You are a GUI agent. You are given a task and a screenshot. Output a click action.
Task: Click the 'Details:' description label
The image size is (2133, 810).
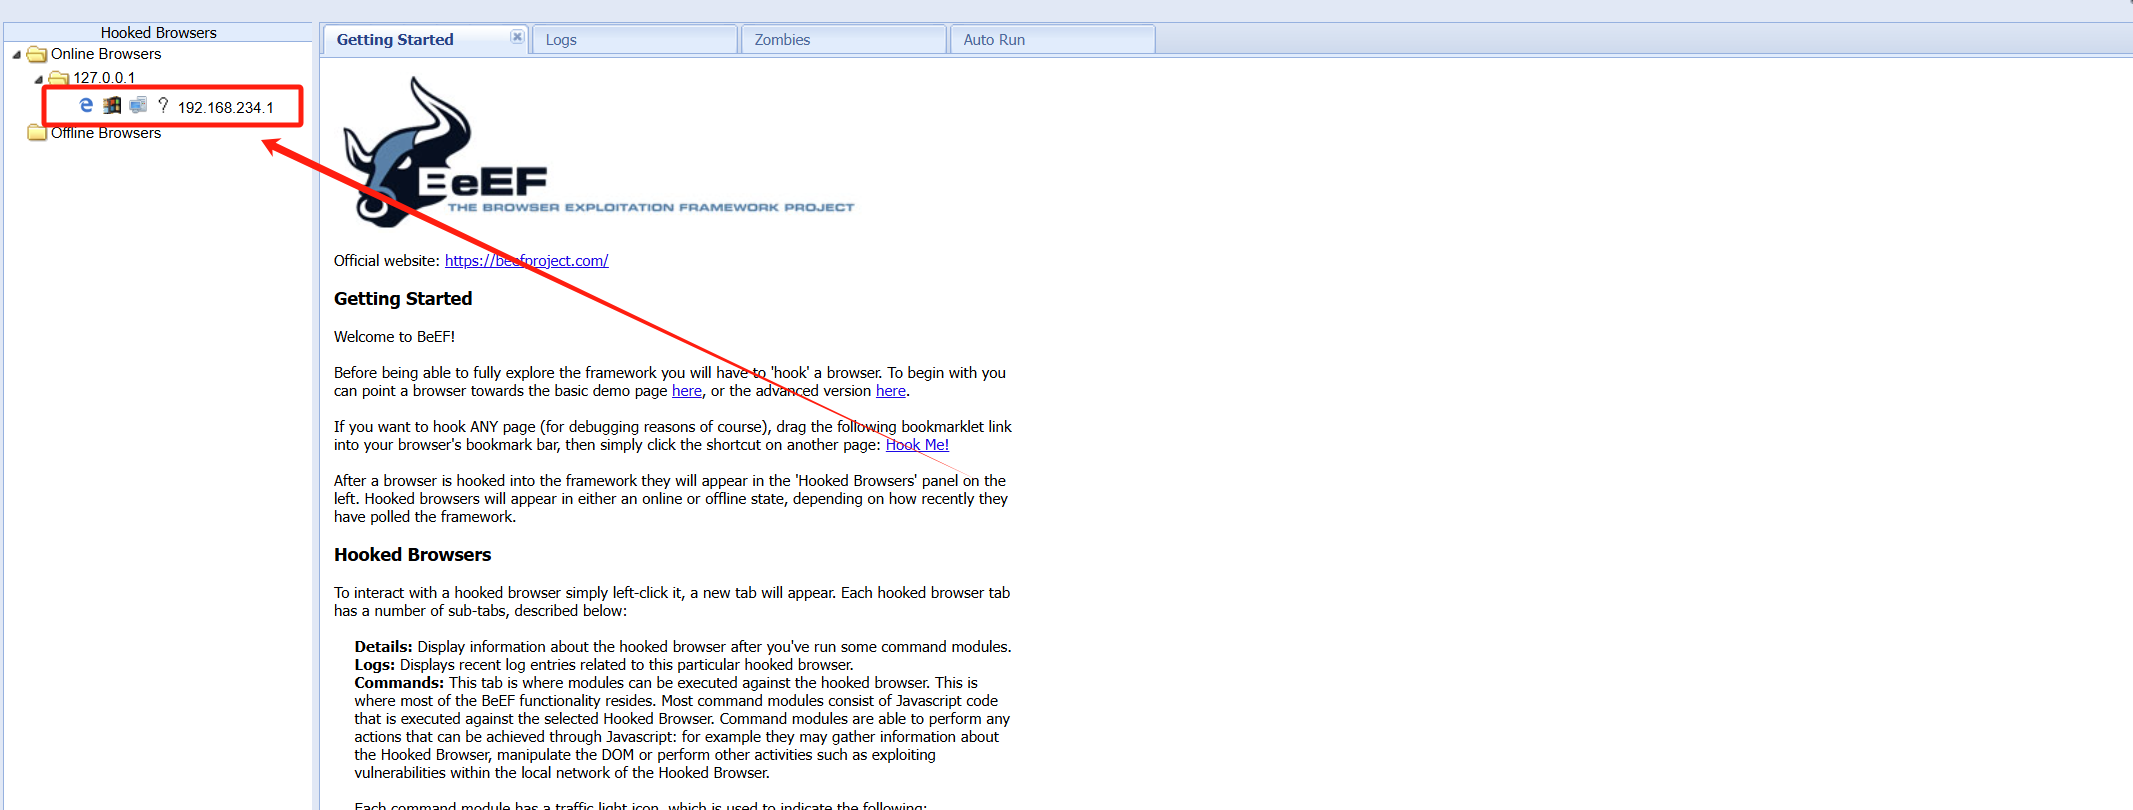(x=383, y=647)
